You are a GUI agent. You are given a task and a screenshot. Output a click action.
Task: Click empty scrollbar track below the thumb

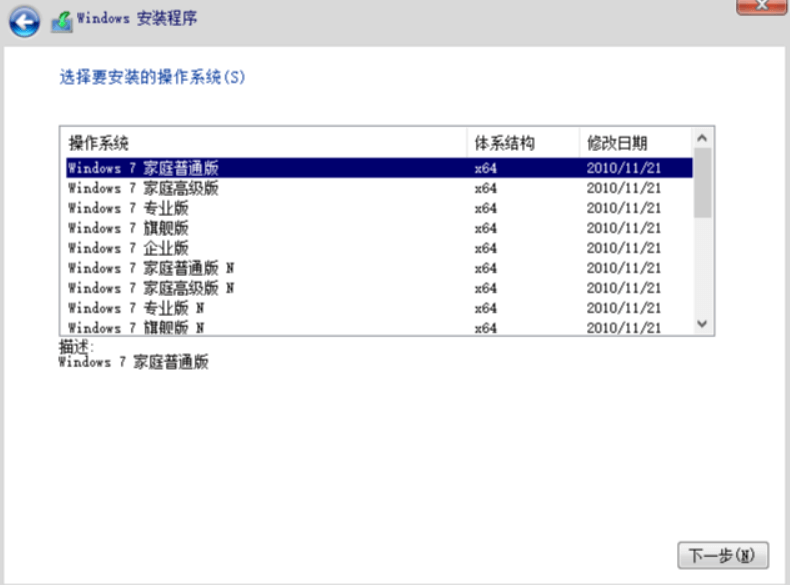coord(703,268)
